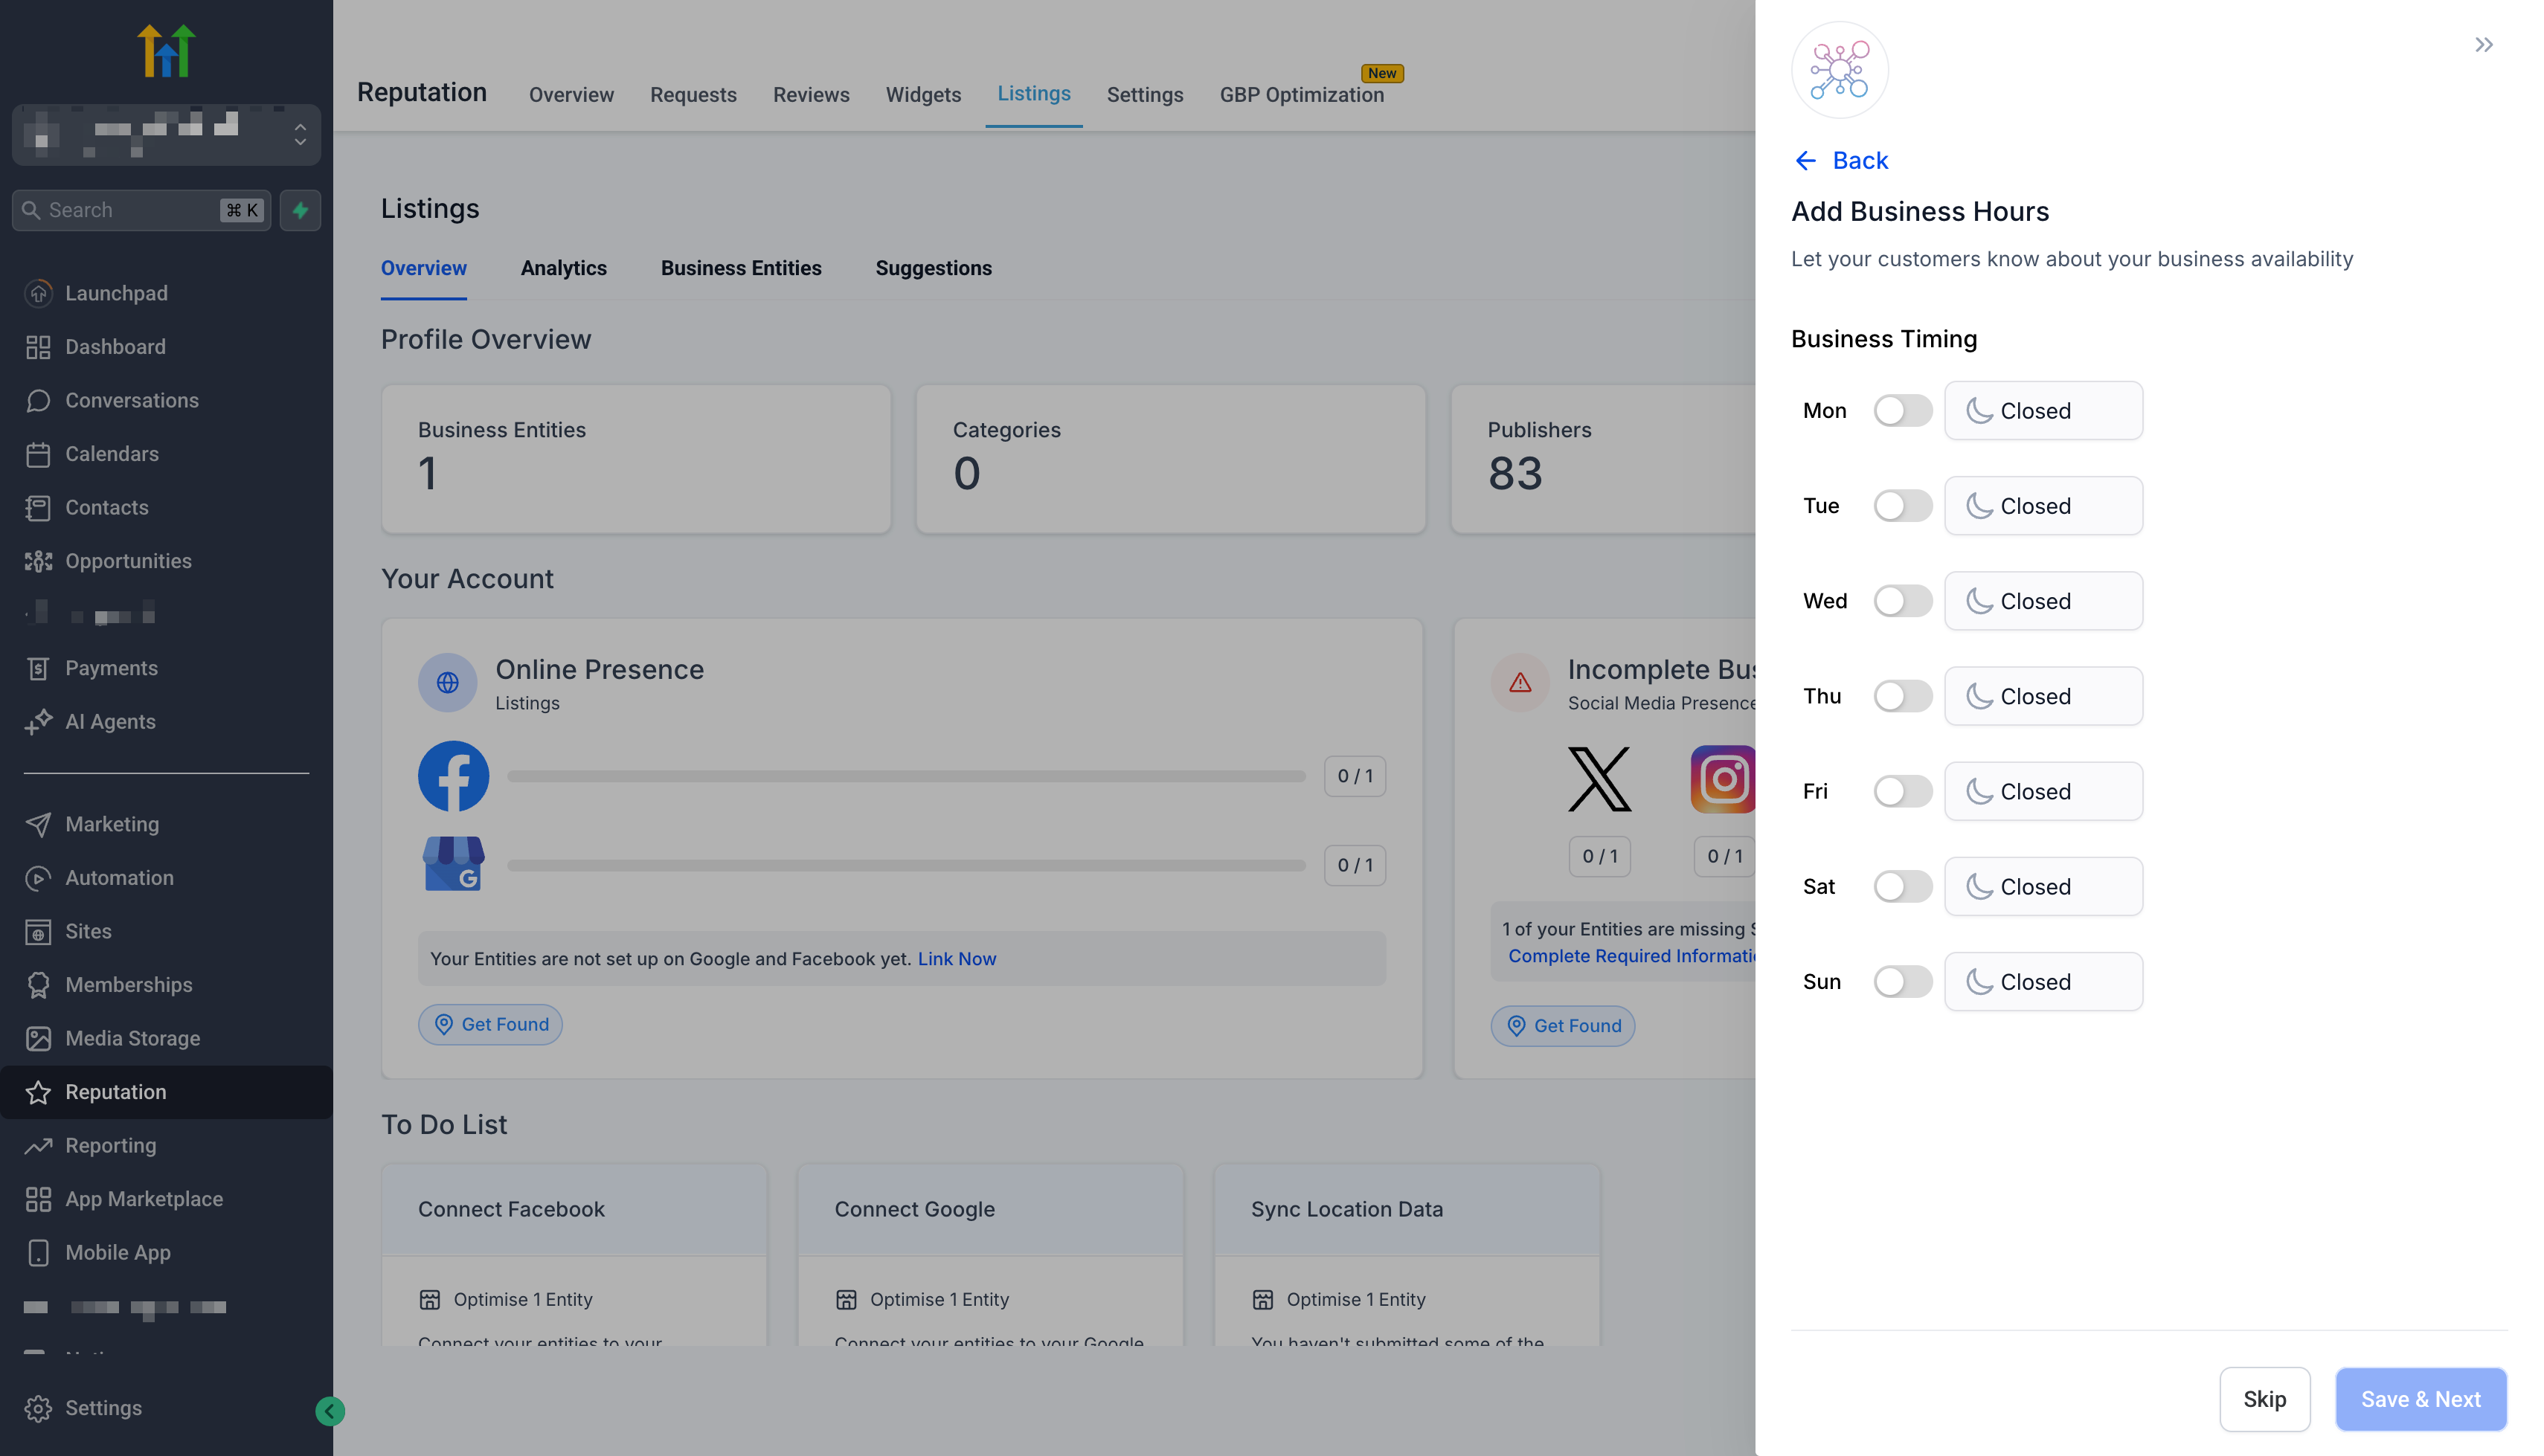This screenshot has width=2544, height=1456.
Task: Click the green lightning quick-action icon
Action: pyautogui.click(x=300, y=210)
